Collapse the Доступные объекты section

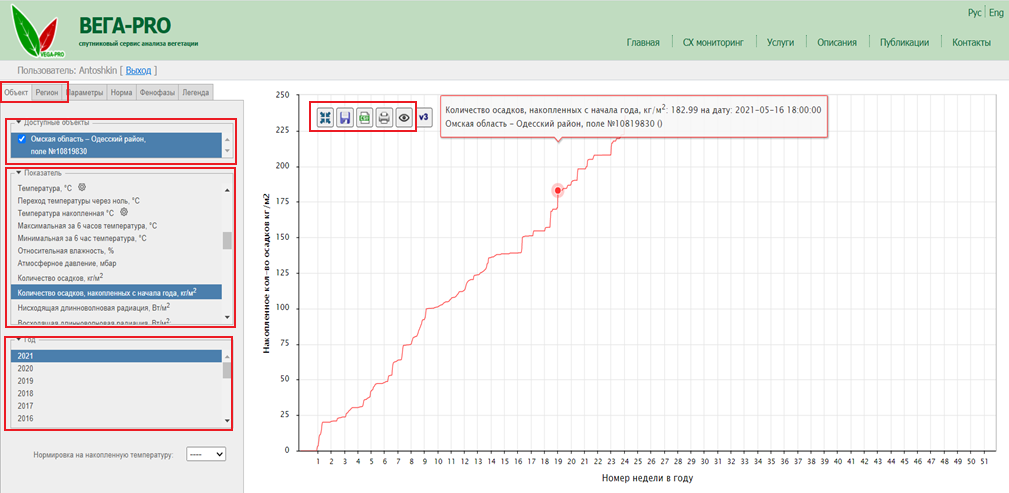18,122
